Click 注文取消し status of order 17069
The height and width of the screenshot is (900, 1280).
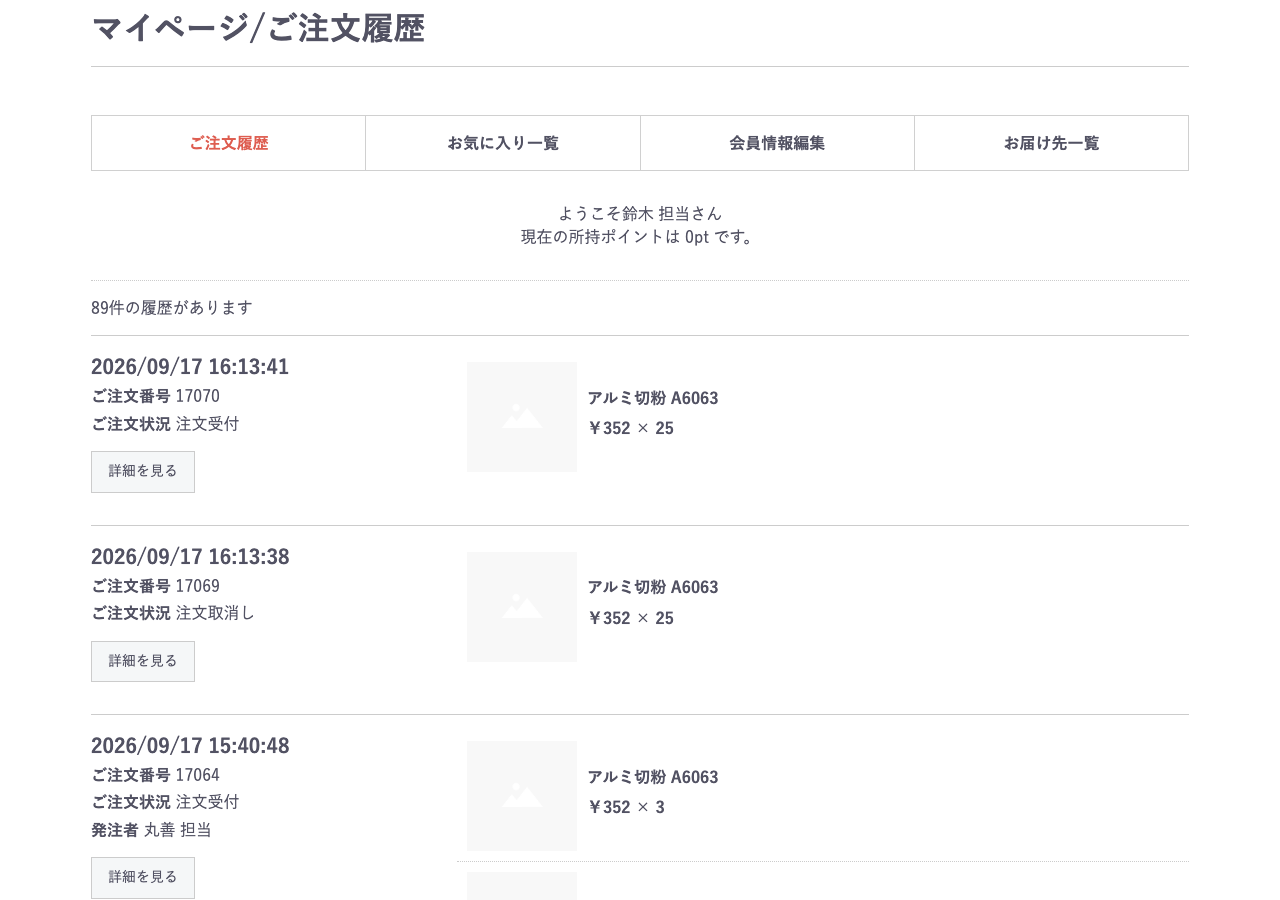coord(216,613)
